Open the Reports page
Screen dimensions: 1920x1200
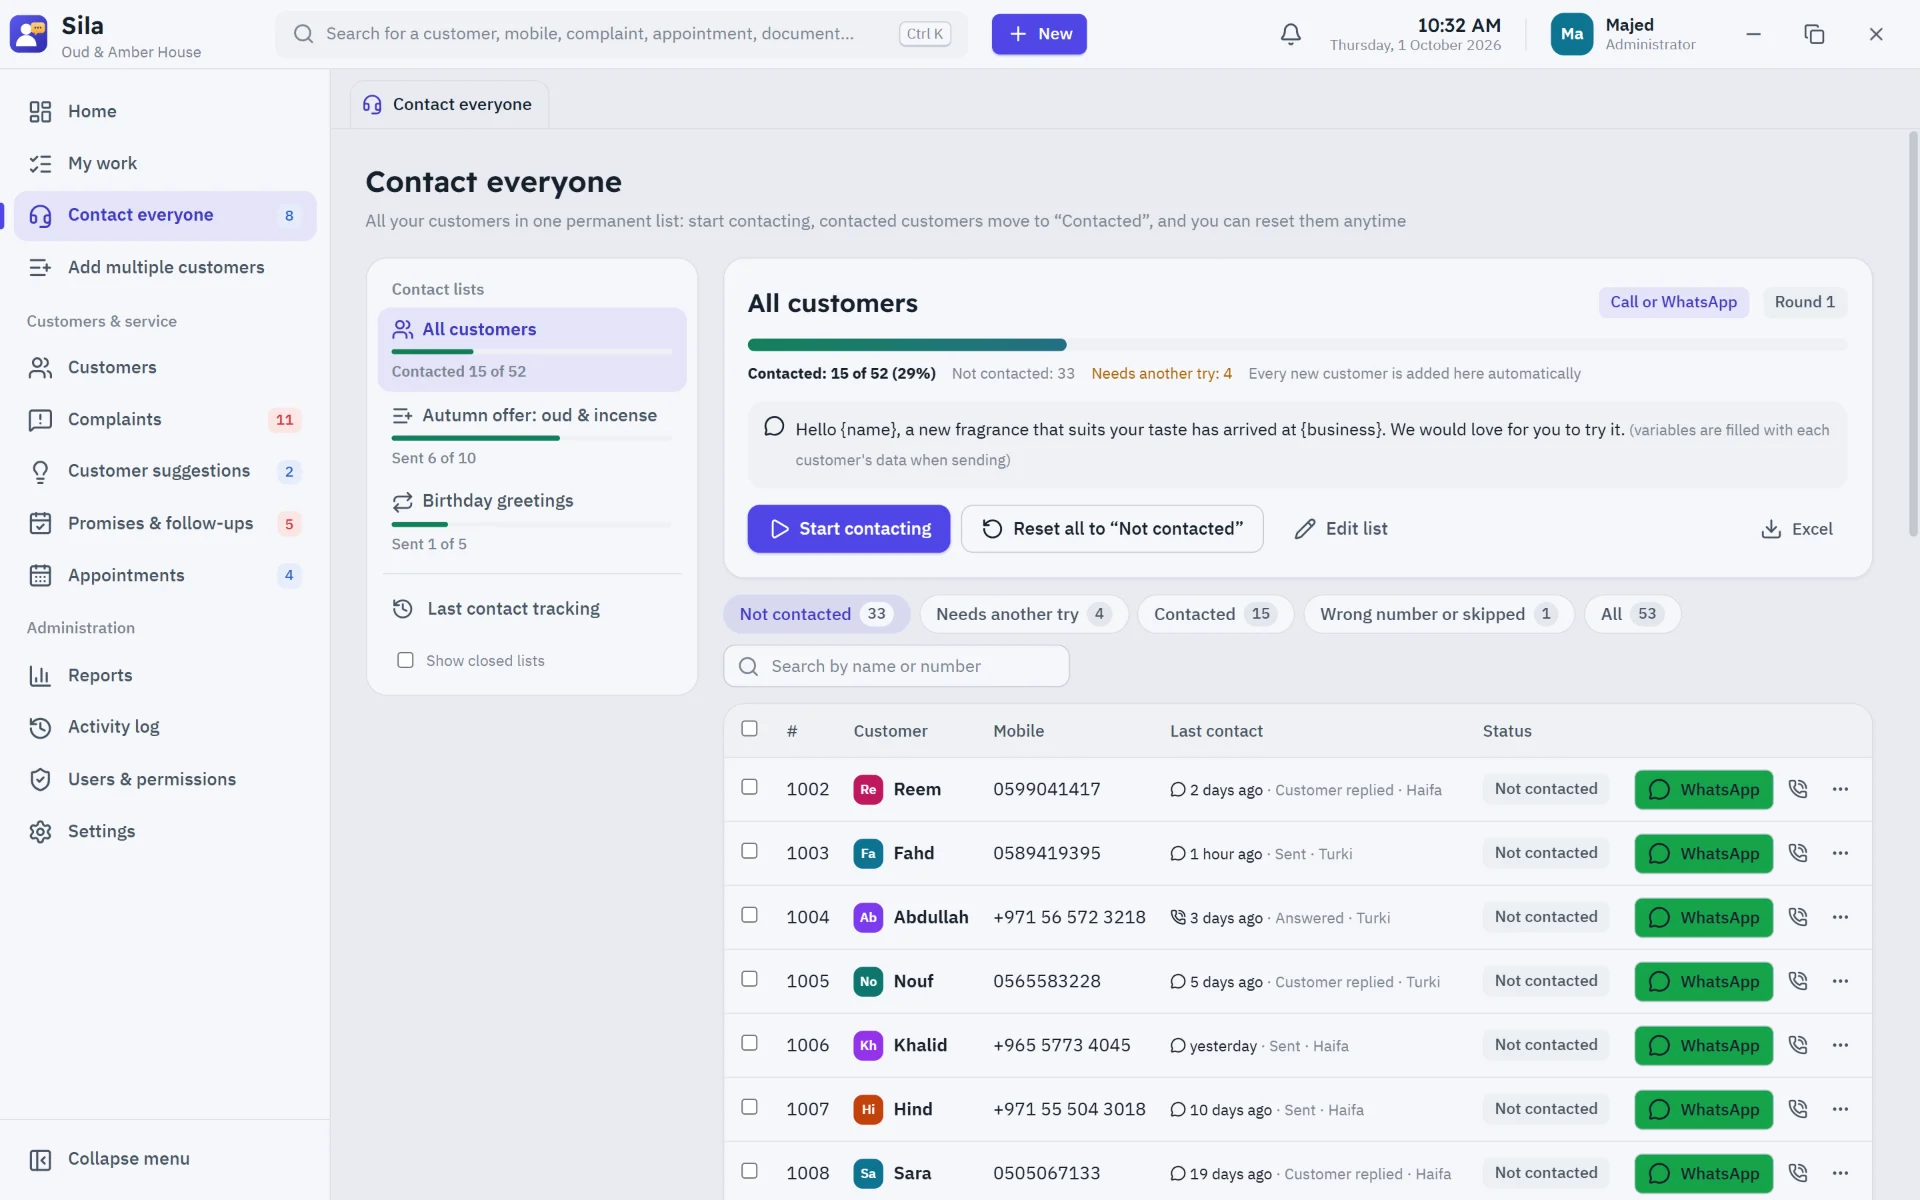[165, 675]
